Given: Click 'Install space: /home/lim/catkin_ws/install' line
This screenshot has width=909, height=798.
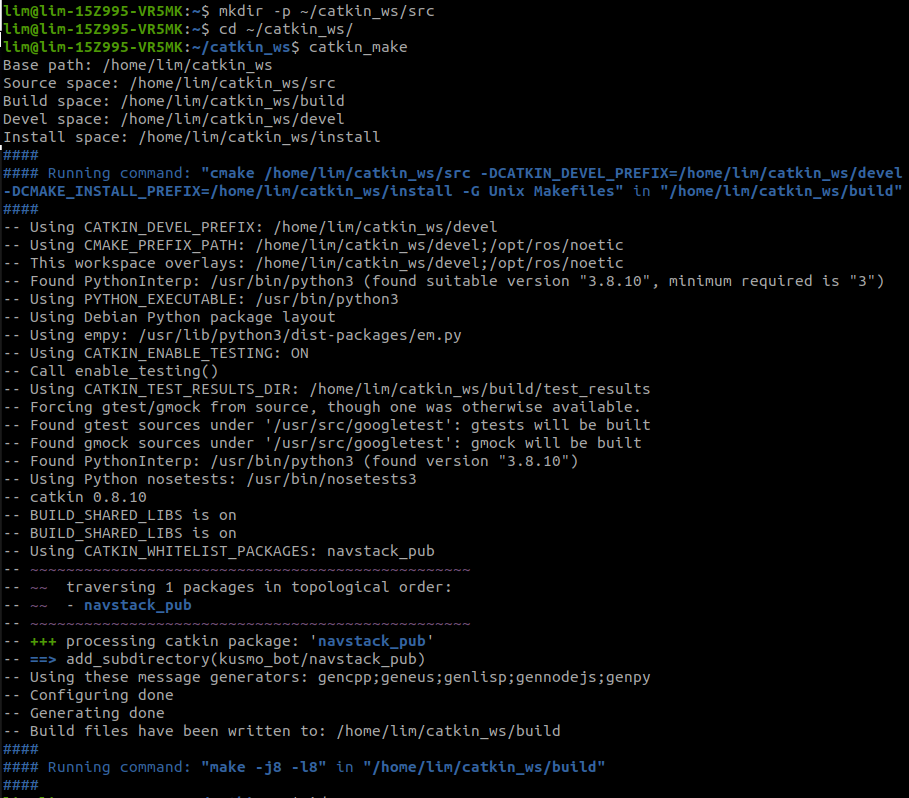Looking at the screenshot, I should click(x=191, y=137).
